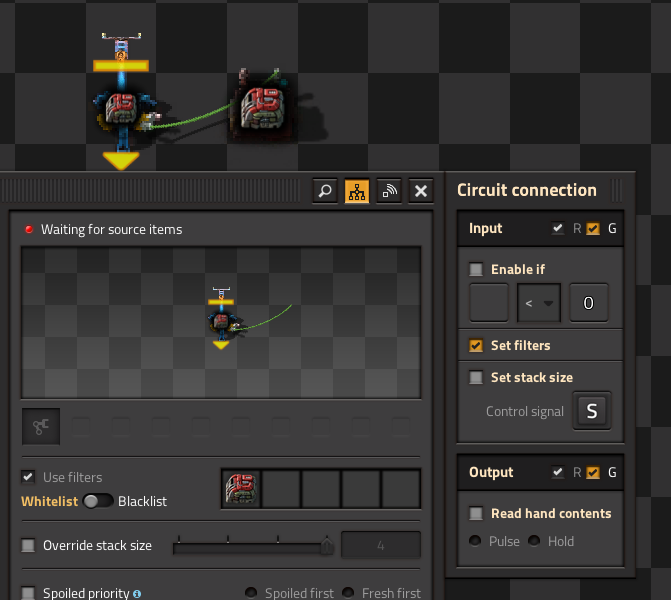Adjust the override stack size slider
The height and width of the screenshot is (600, 671).
coord(253,546)
